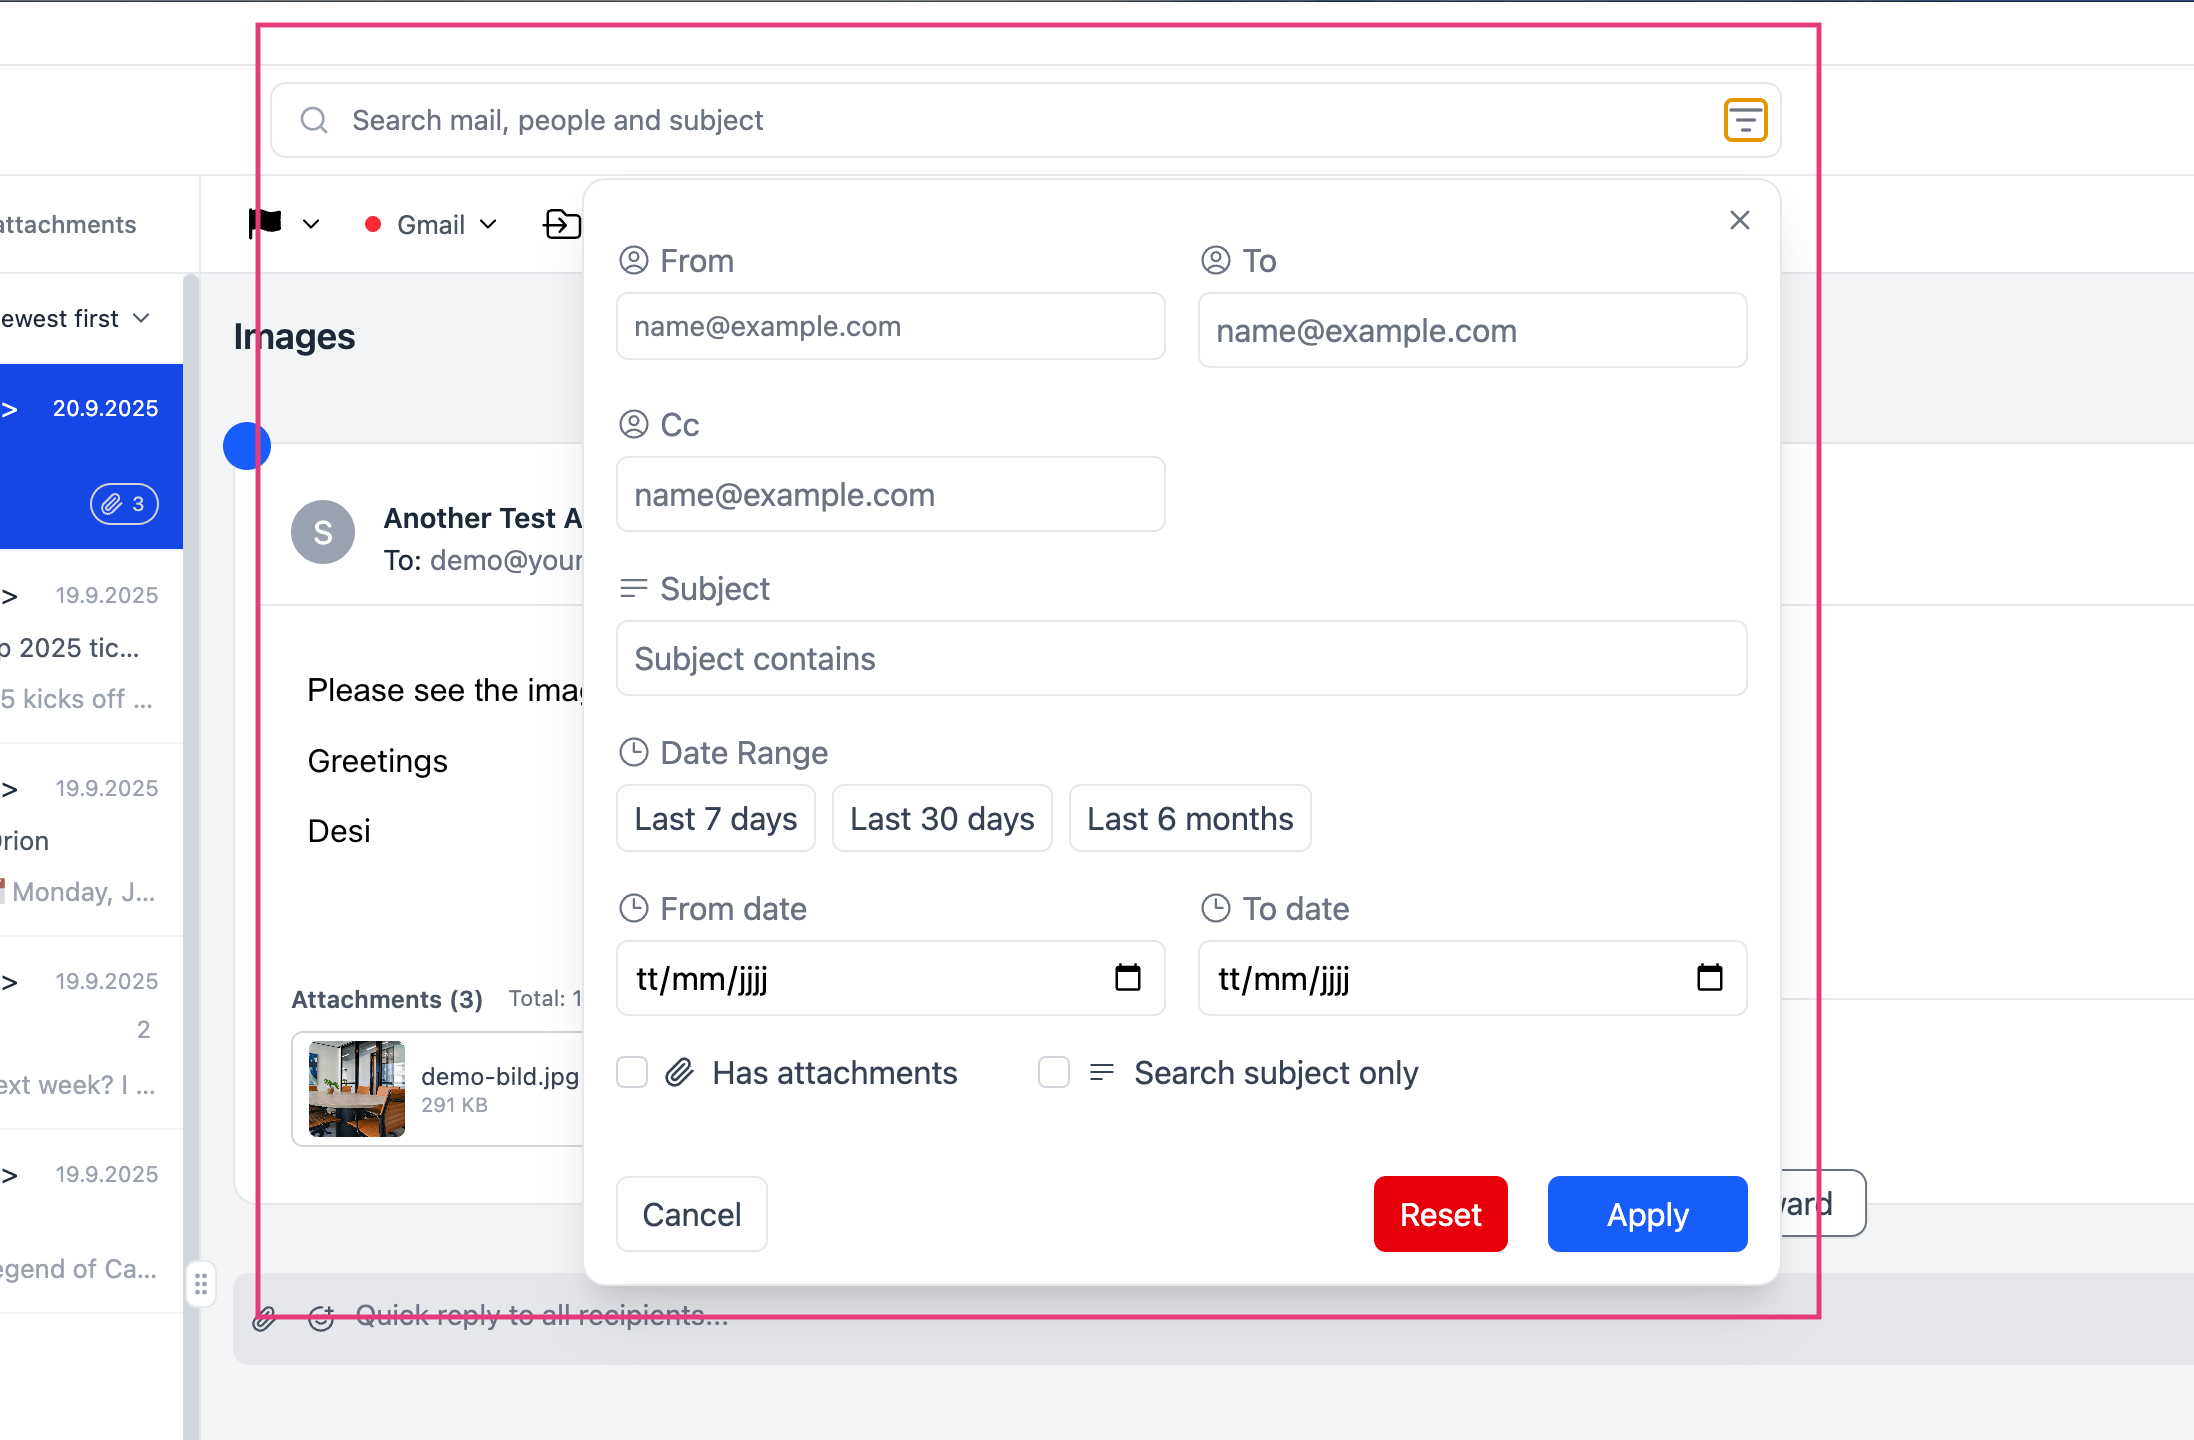
Task: Click the magnifier search icon
Action: 314,120
